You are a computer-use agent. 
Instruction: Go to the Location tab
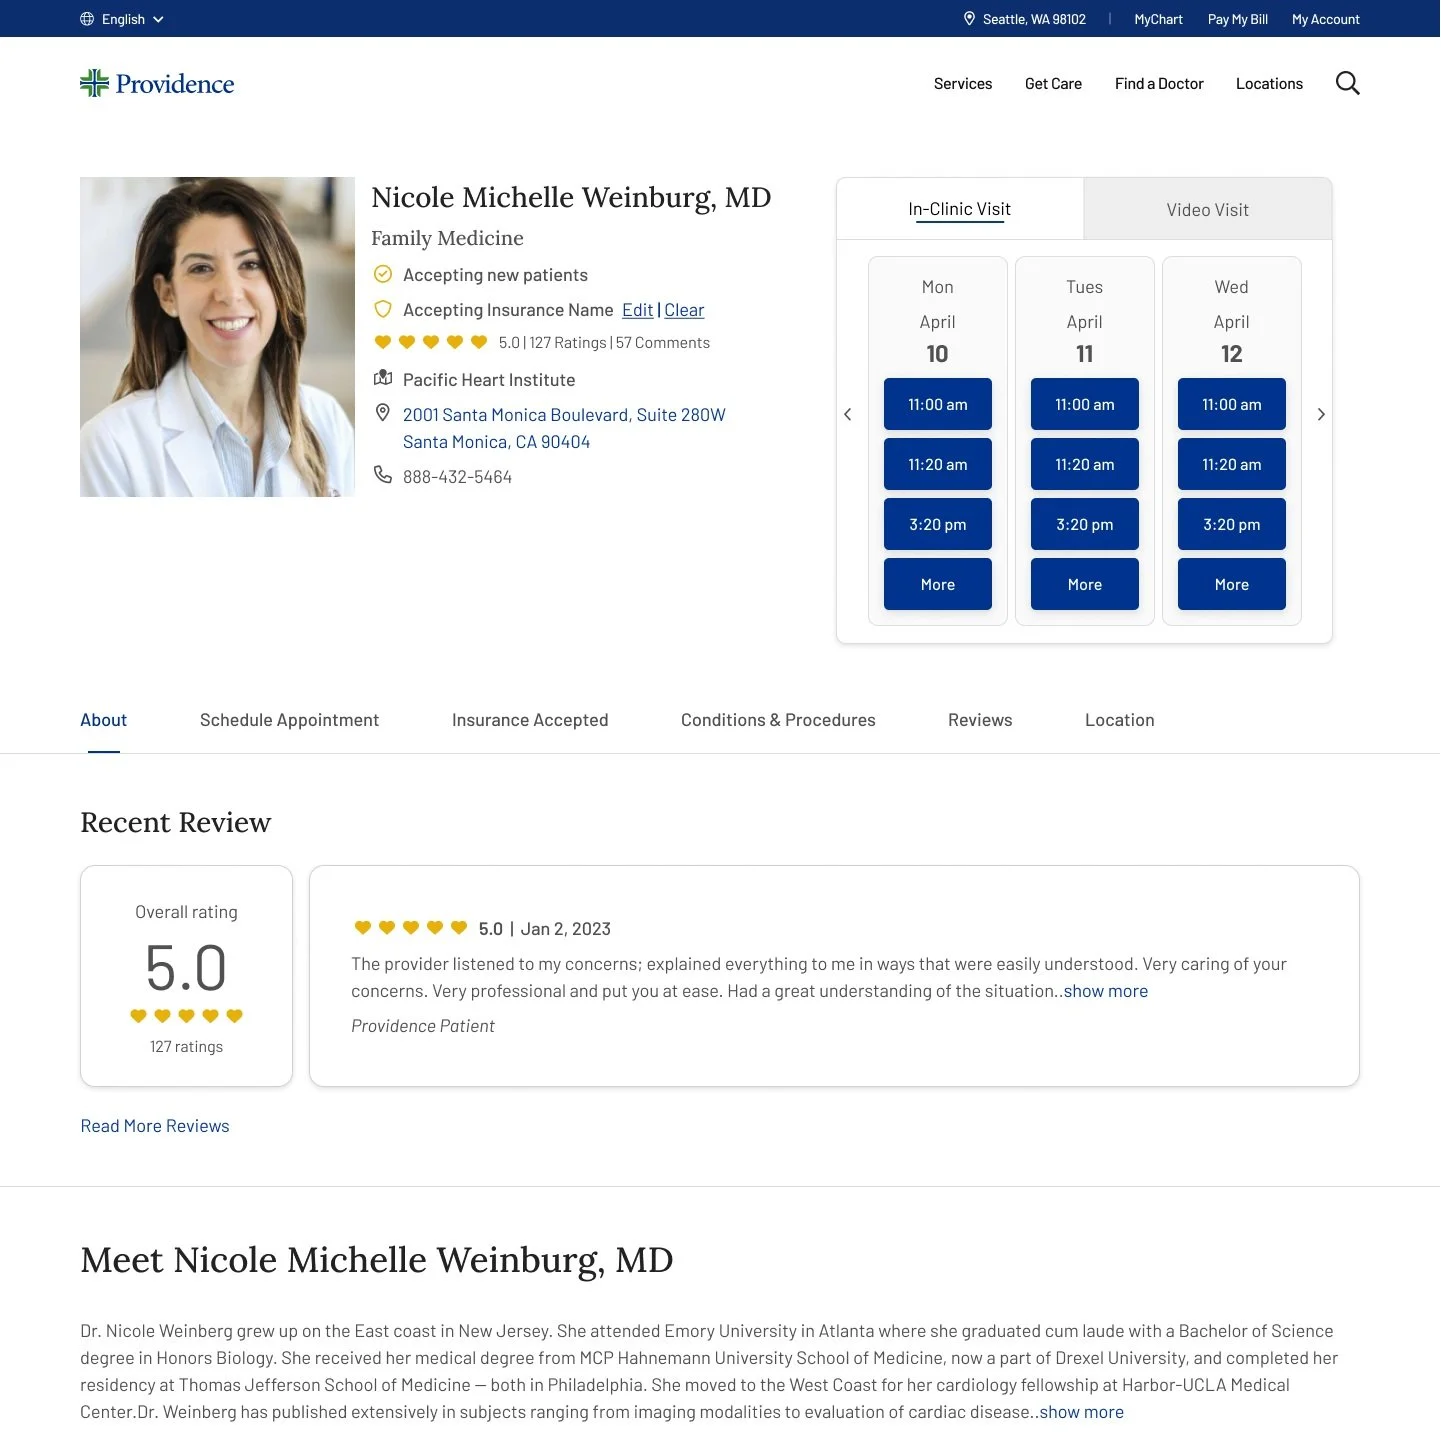coord(1119,720)
